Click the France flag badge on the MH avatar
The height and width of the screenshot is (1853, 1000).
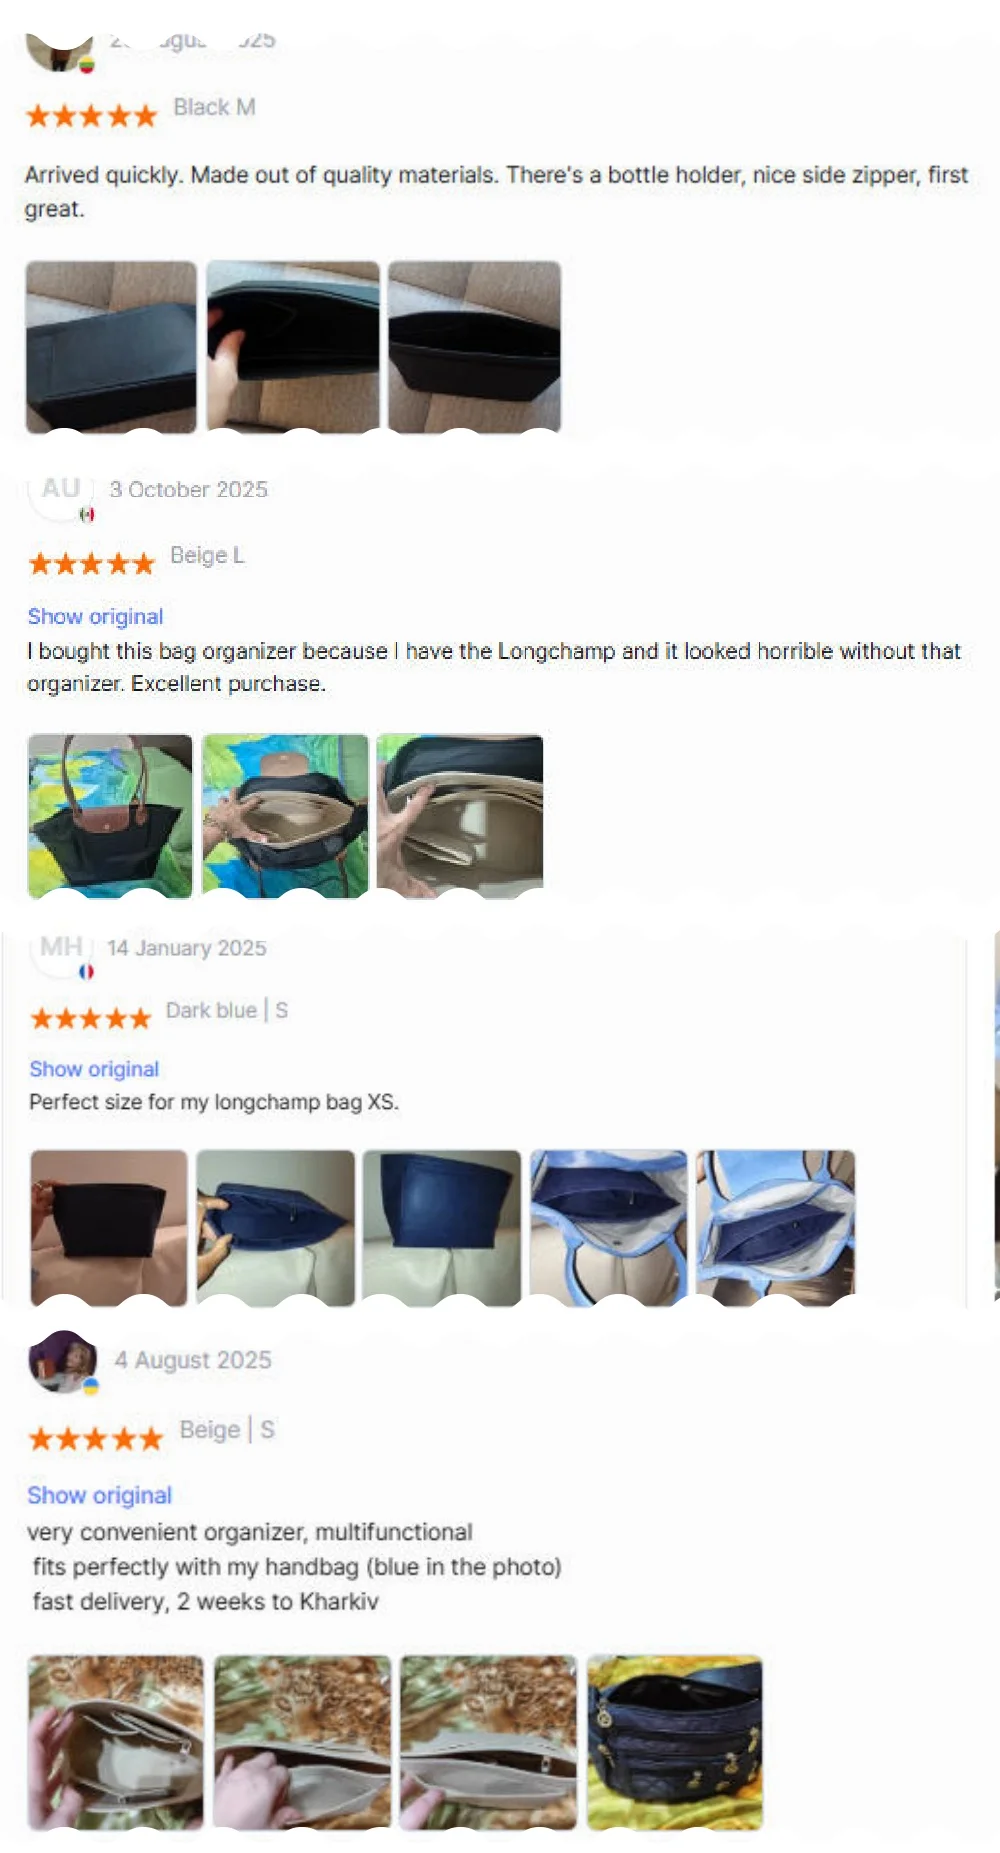pyautogui.click(x=87, y=971)
